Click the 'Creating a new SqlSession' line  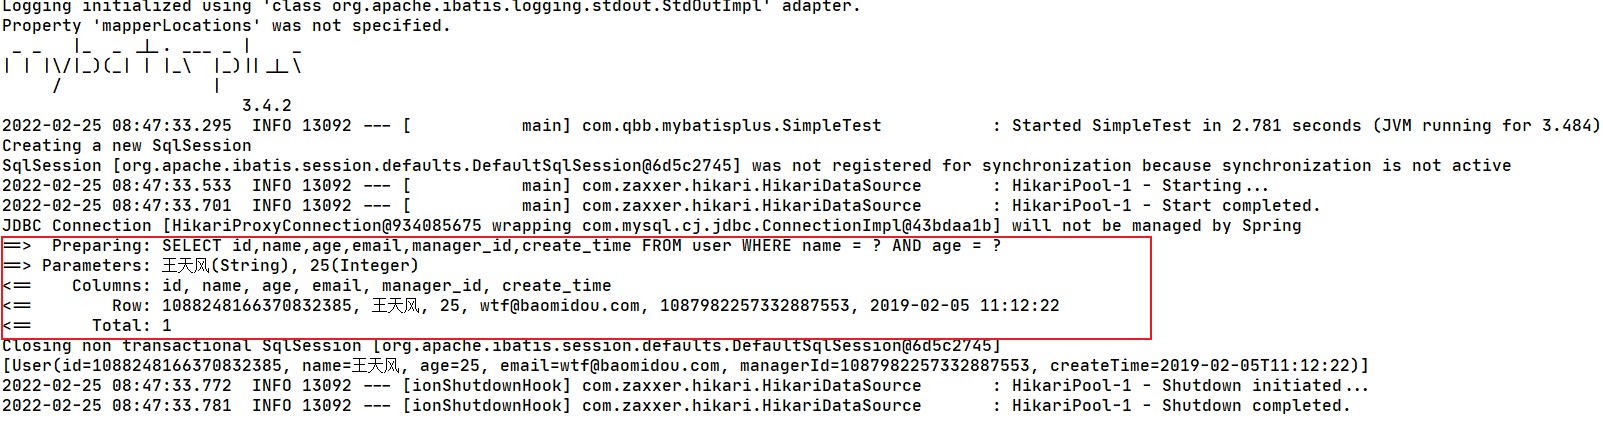(x=126, y=146)
